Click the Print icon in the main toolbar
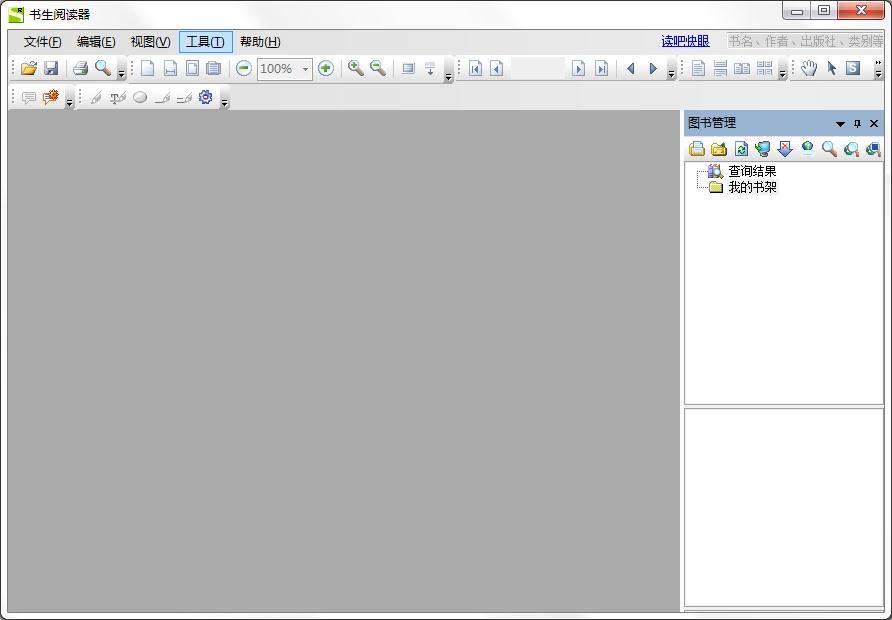Screen dimensions: 892x620 80,68
